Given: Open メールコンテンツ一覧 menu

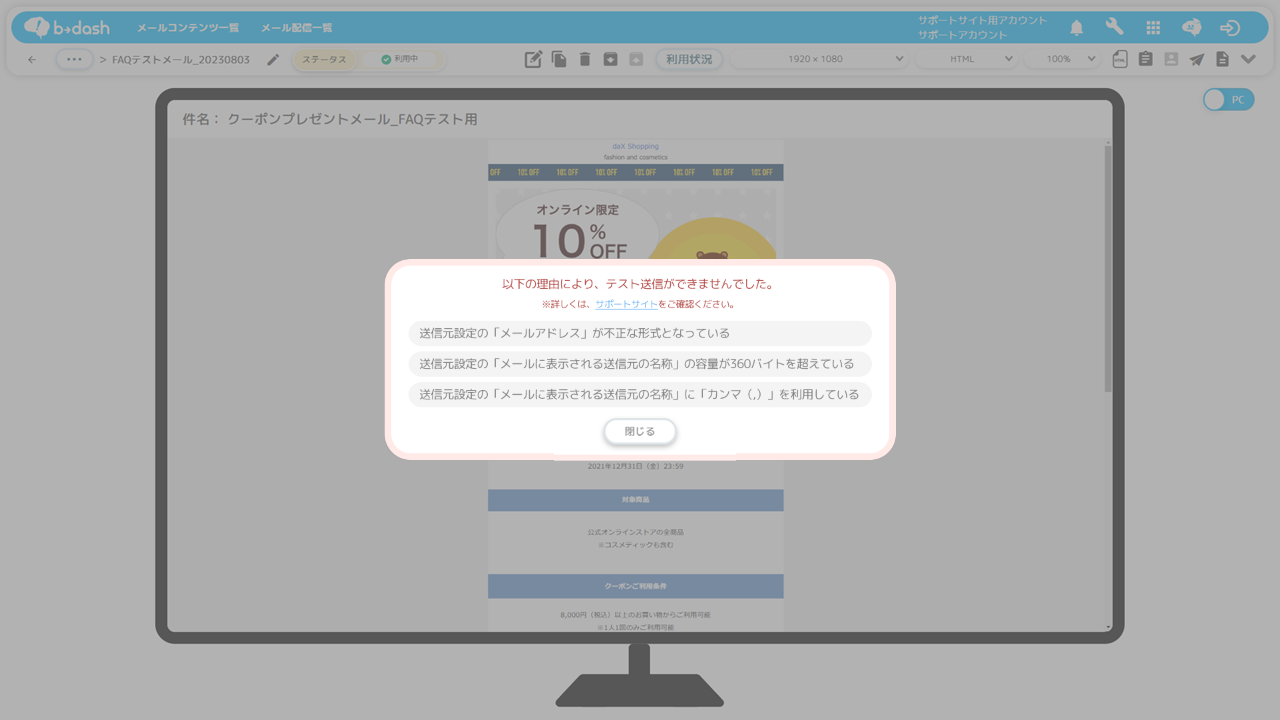Looking at the screenshot, I should tap(188, 28).
